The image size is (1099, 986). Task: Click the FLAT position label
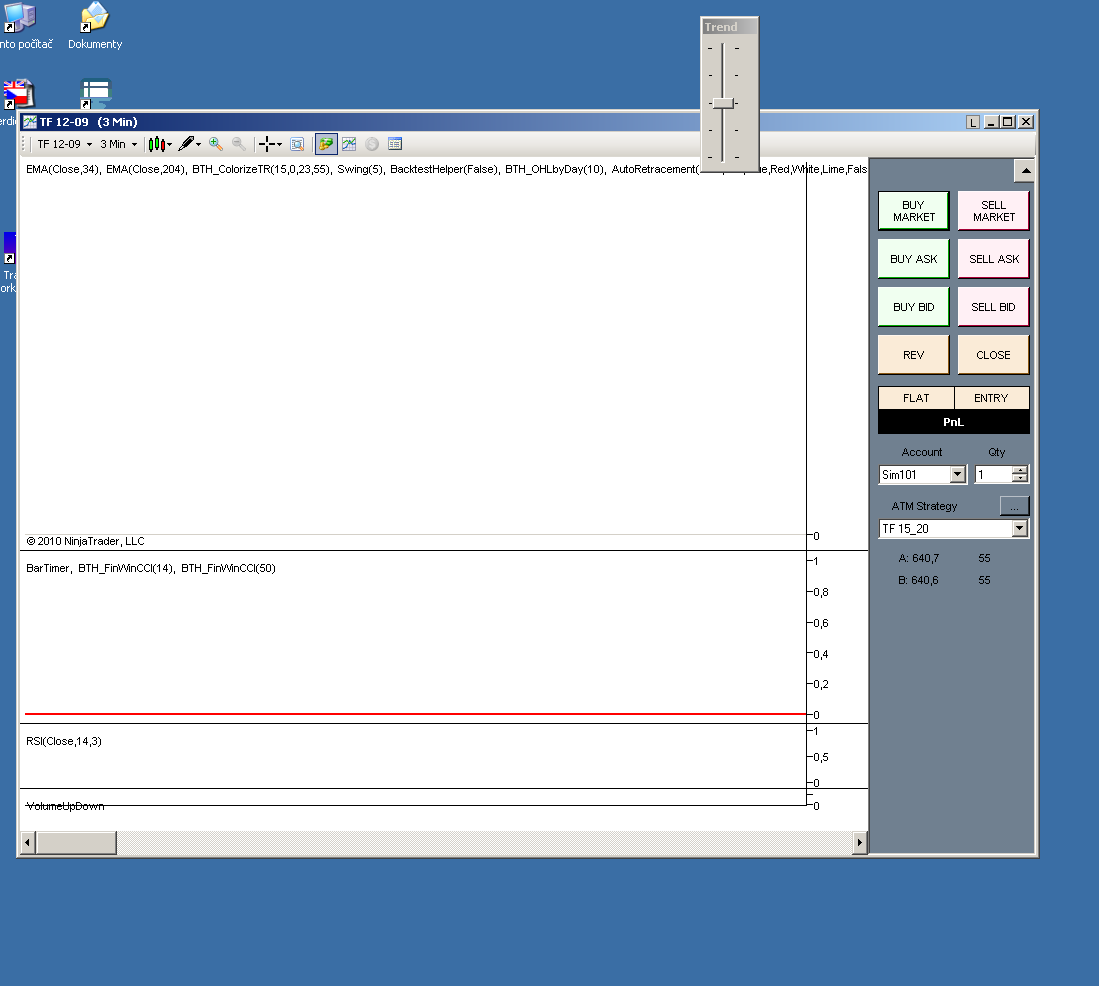click(x=916, y=398)
